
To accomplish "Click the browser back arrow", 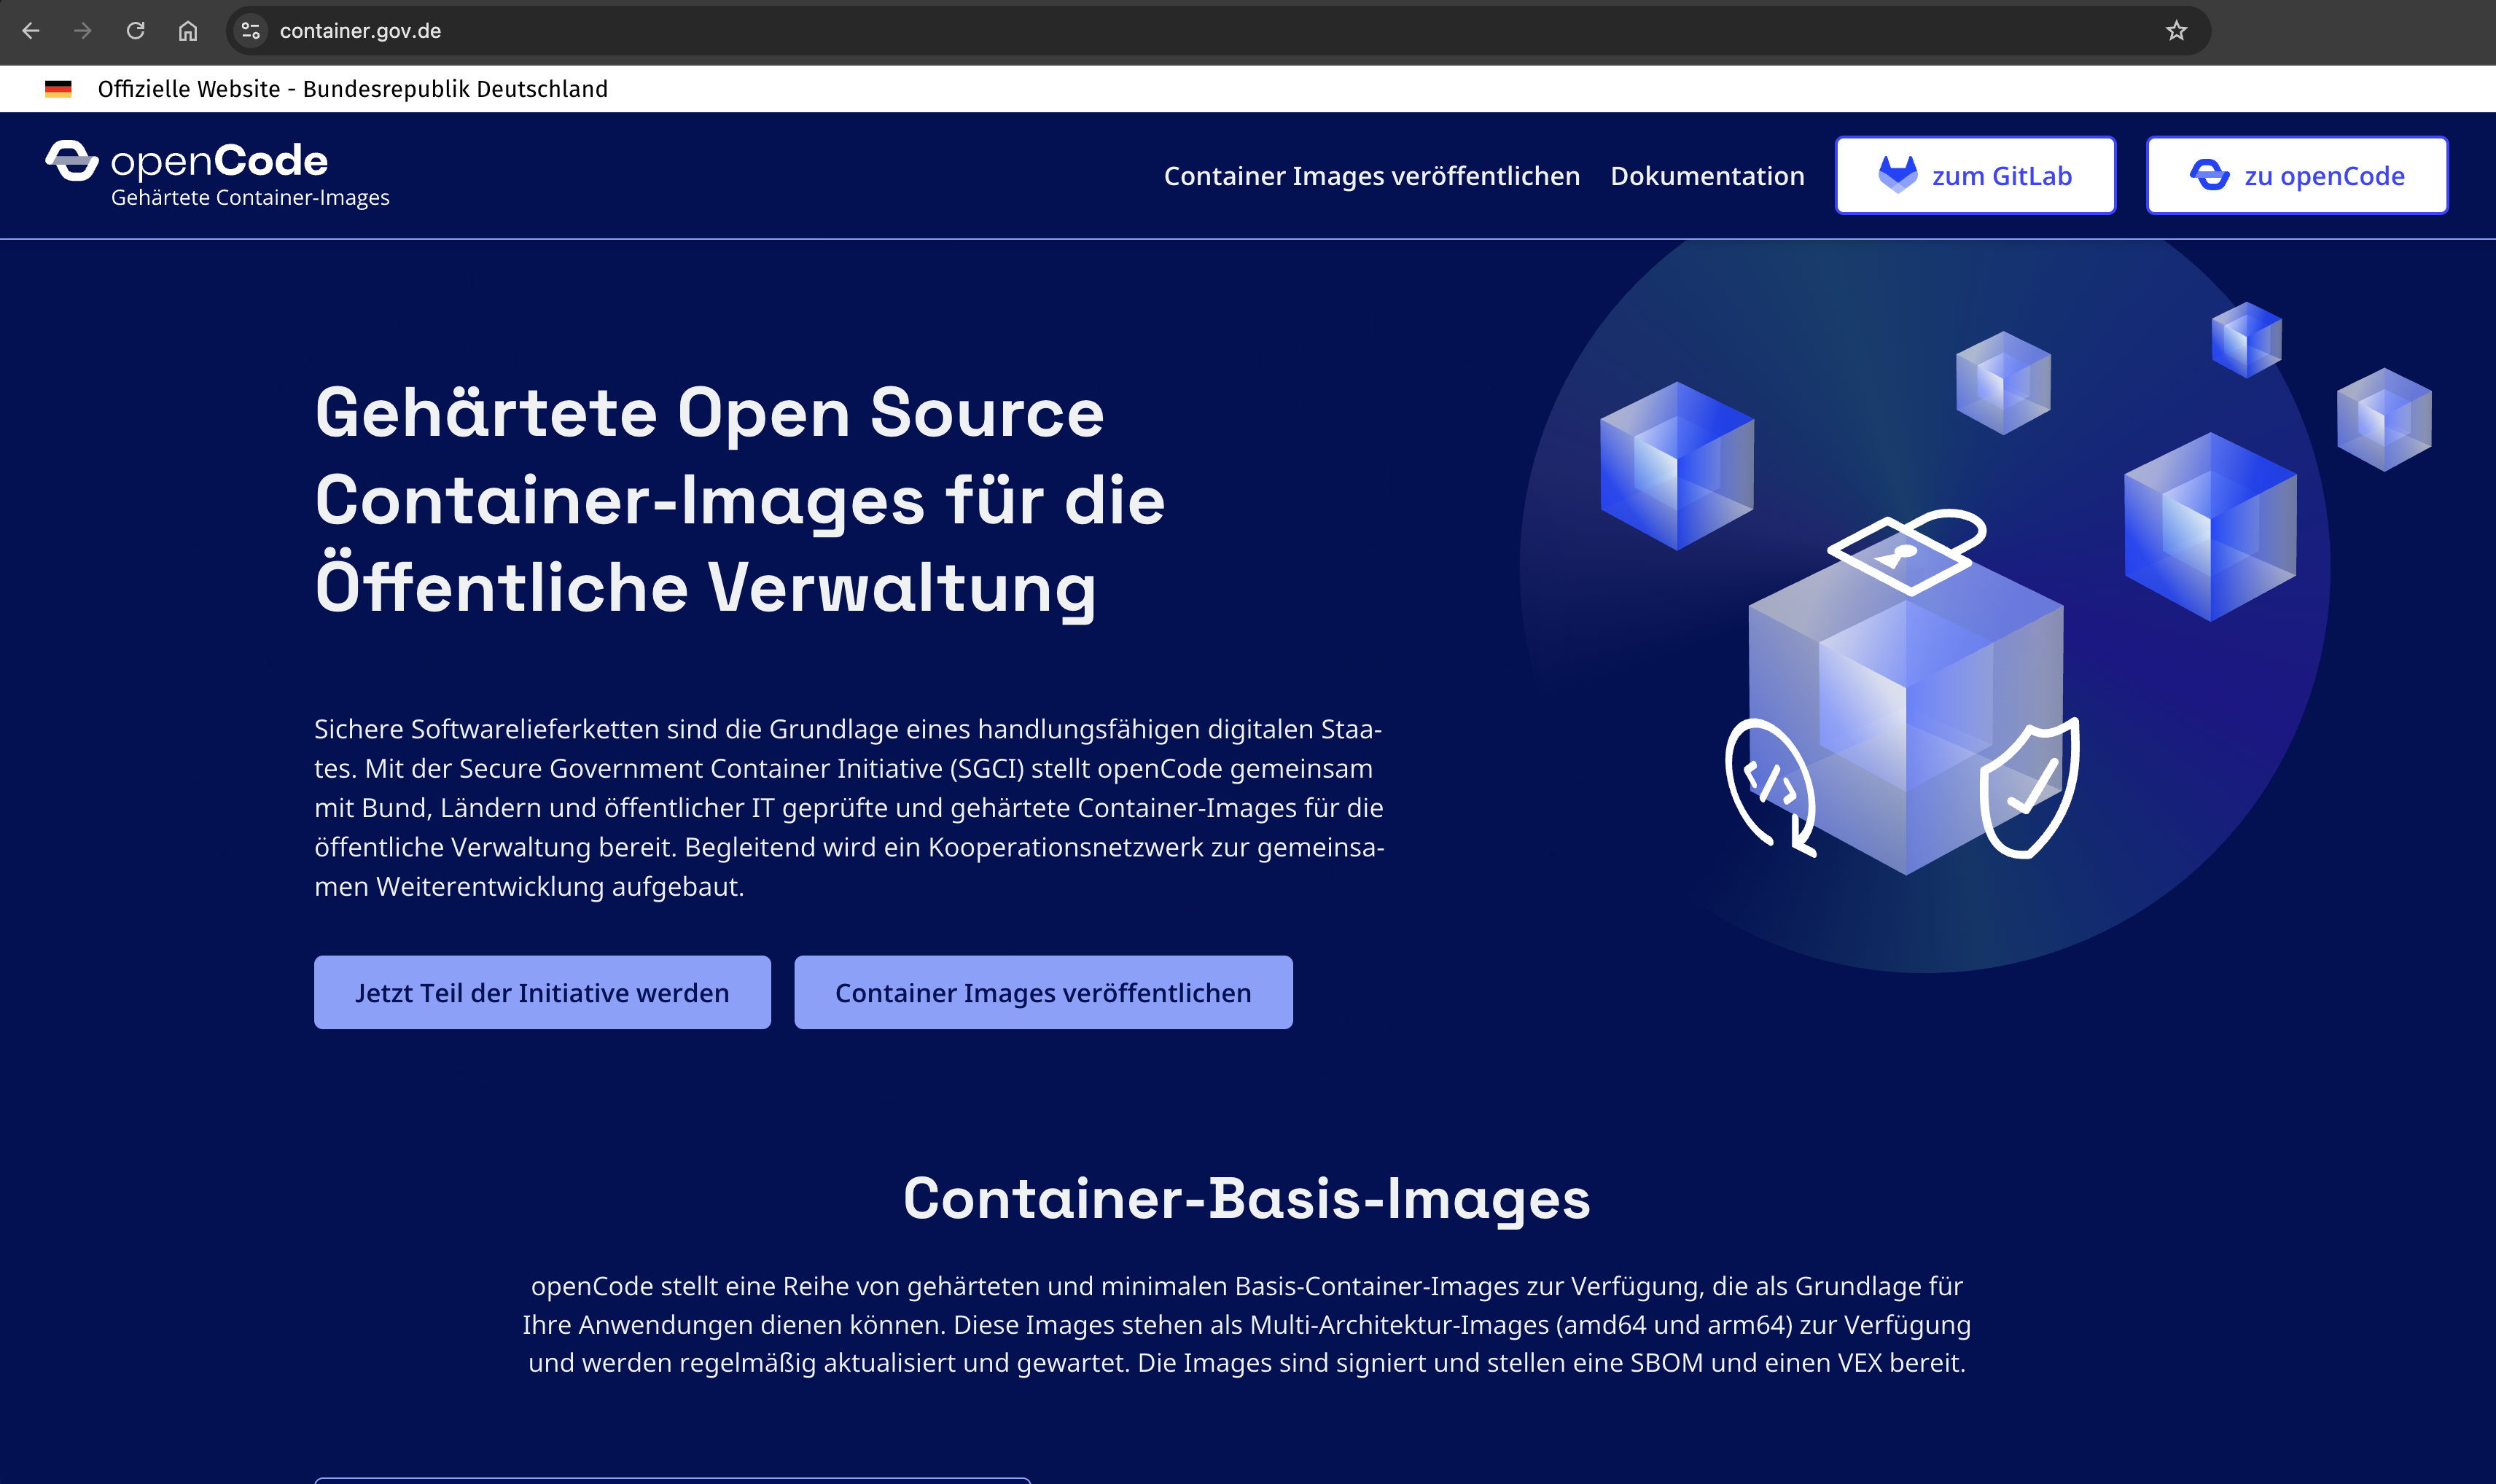I will (33, 31).
